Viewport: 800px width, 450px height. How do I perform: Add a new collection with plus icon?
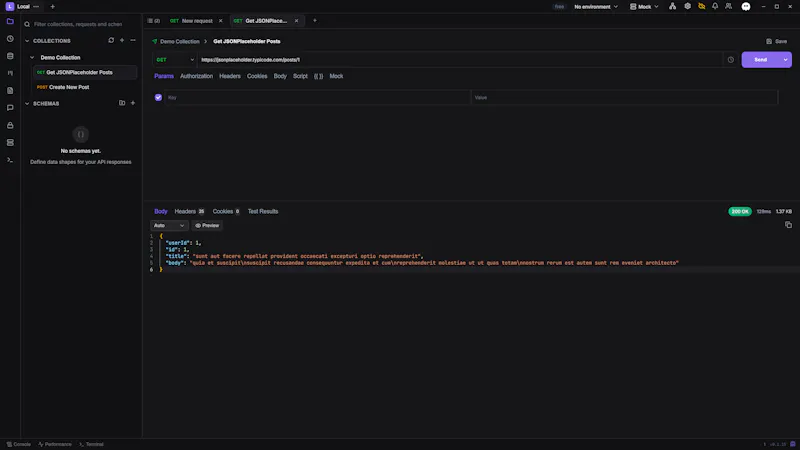[122, 40]
